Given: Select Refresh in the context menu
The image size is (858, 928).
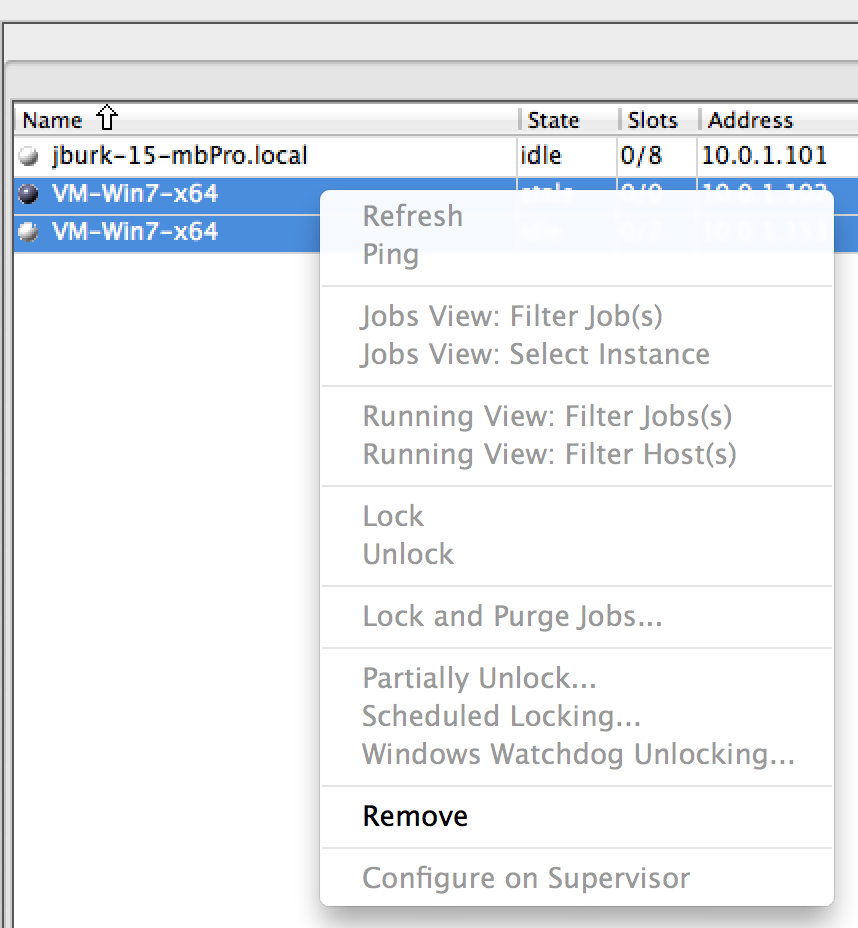Looking at the screenshot, I should [412, 216].
